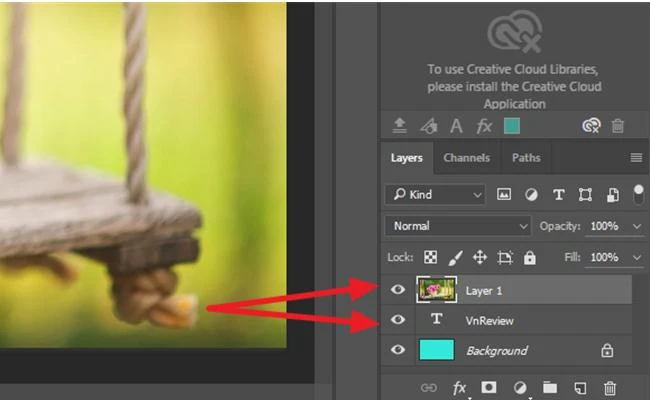Click the link layers chain icon
The image size is (650, 400).
click(x=429, y=388)
